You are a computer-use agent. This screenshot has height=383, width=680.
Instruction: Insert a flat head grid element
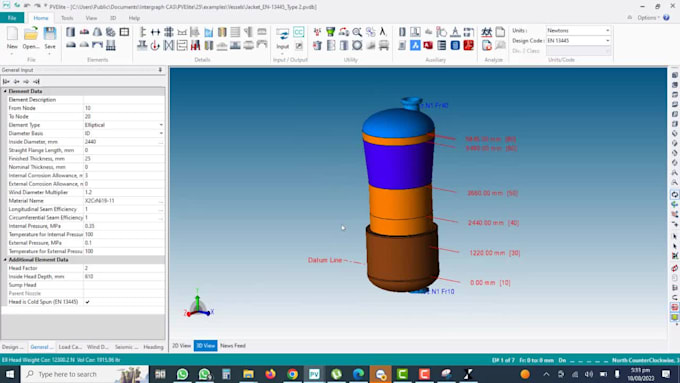pyautogui.click(x=124, y=32)
